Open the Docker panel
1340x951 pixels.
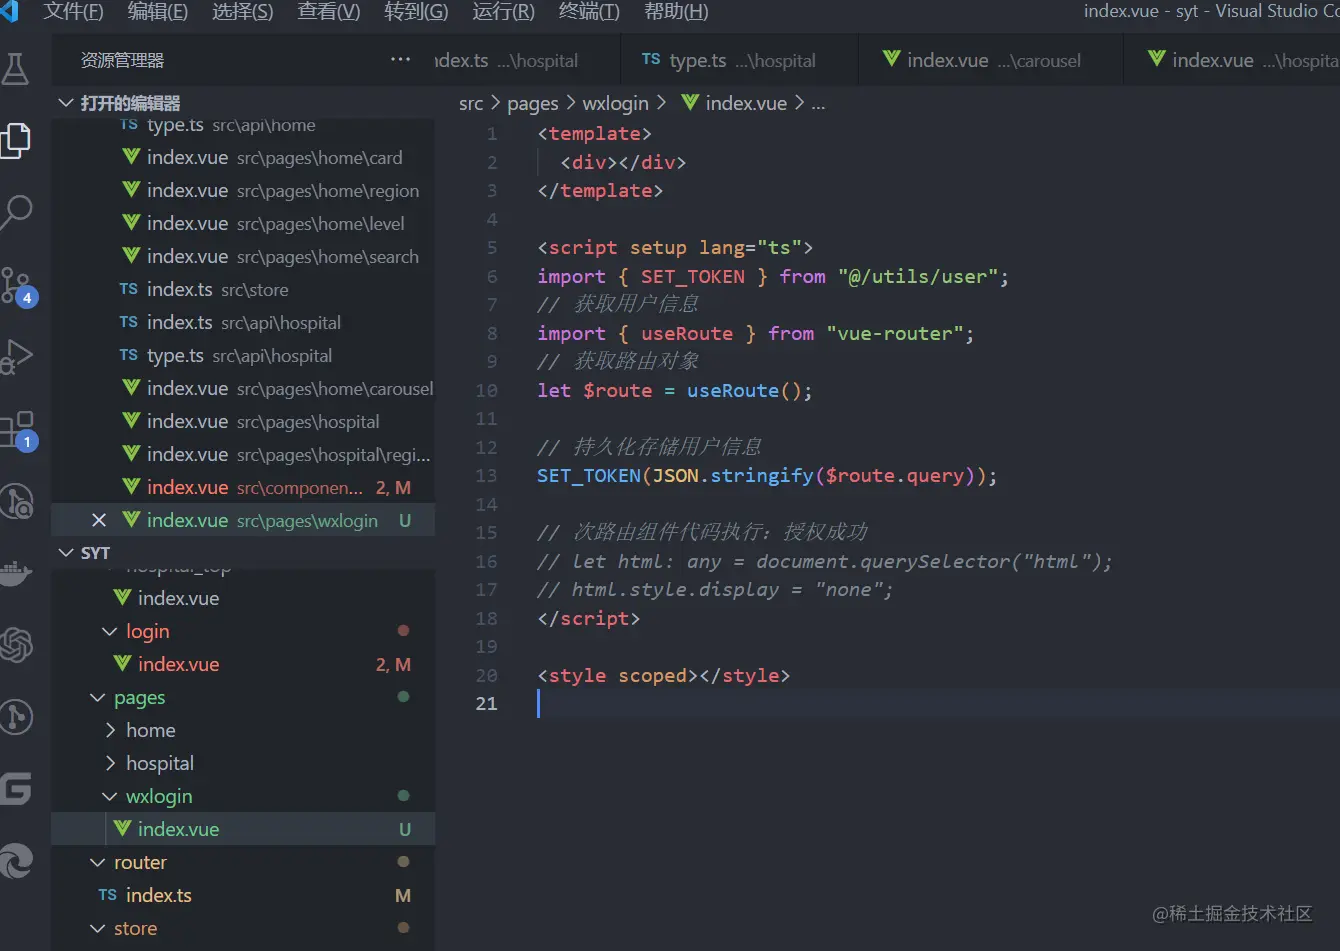click(16, 573)
